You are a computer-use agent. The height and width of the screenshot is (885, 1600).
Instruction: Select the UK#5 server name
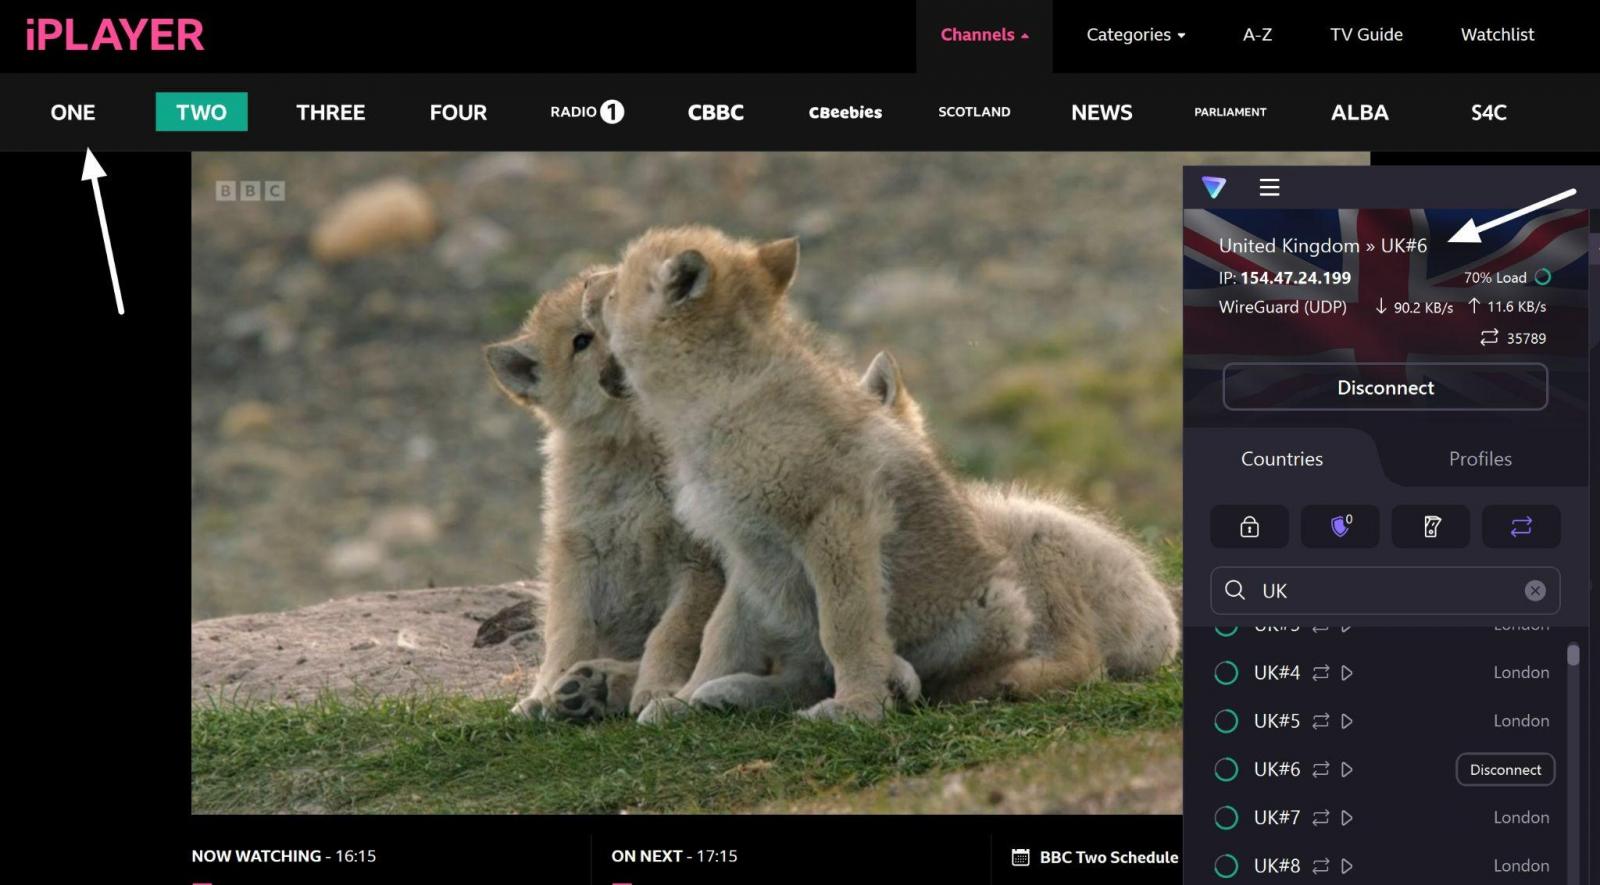[1277, 721]
